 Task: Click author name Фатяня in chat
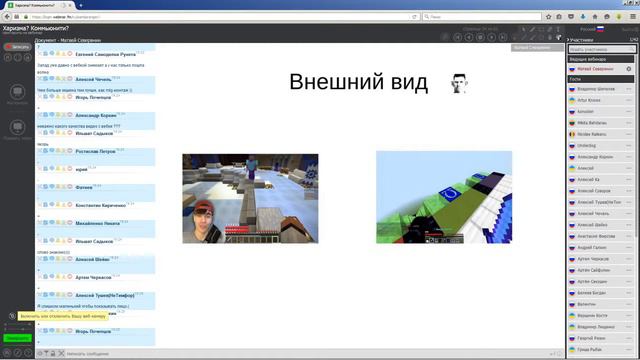click(84, 187)
